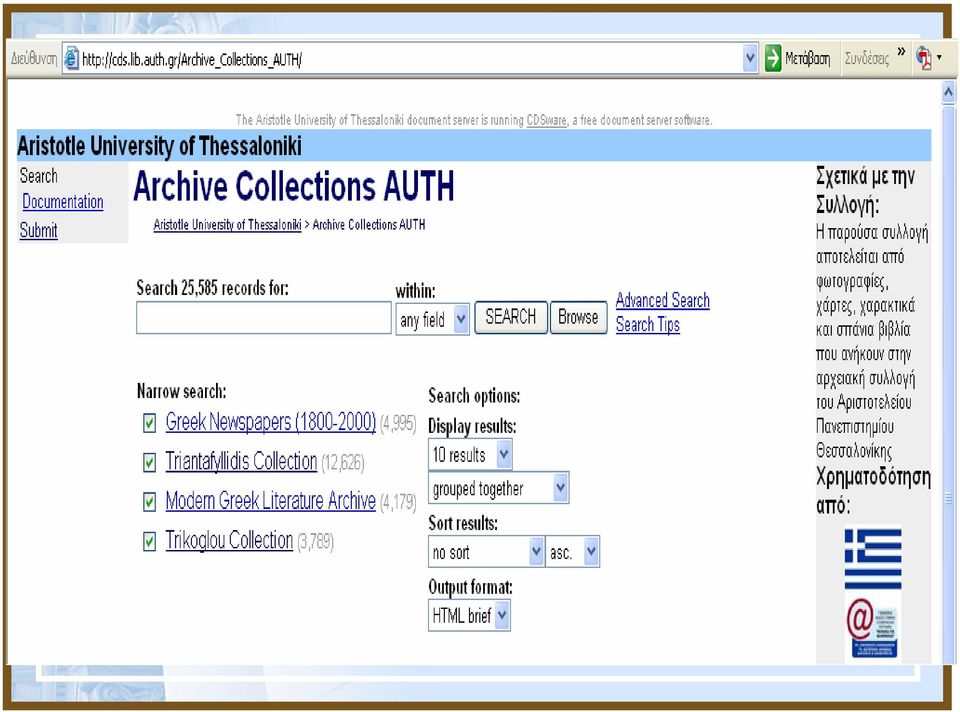
Task: Open the Adobe PDF toolbar icon
Action: 923,59
